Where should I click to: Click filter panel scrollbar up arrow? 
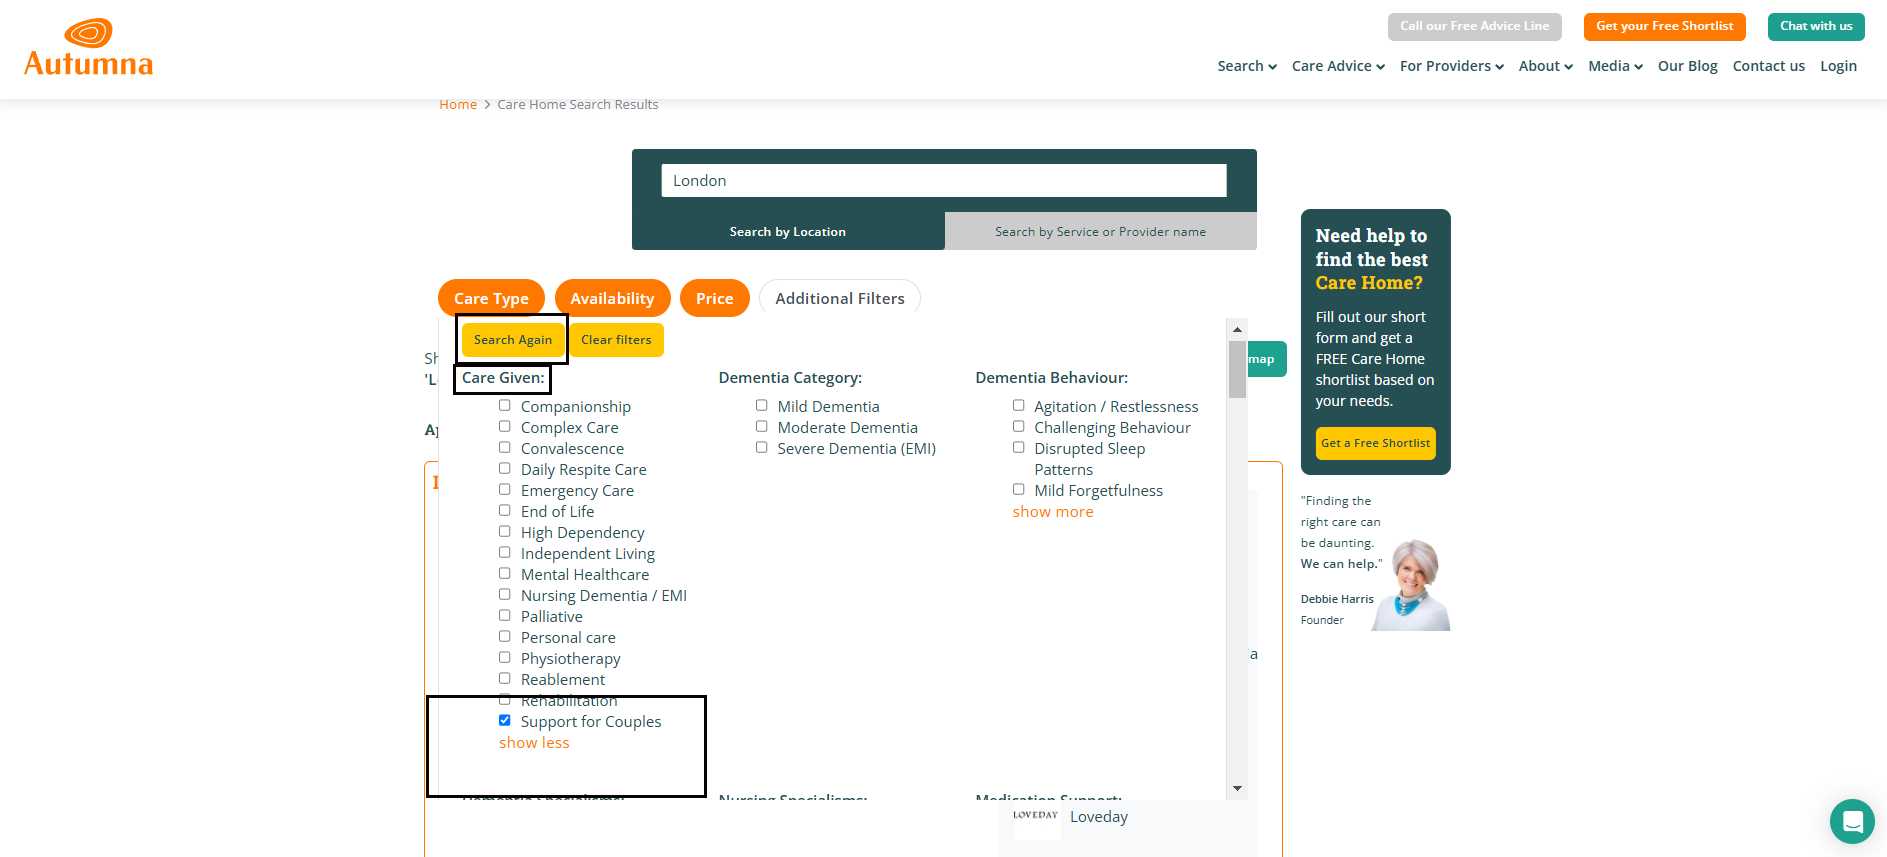[1237, 329]
